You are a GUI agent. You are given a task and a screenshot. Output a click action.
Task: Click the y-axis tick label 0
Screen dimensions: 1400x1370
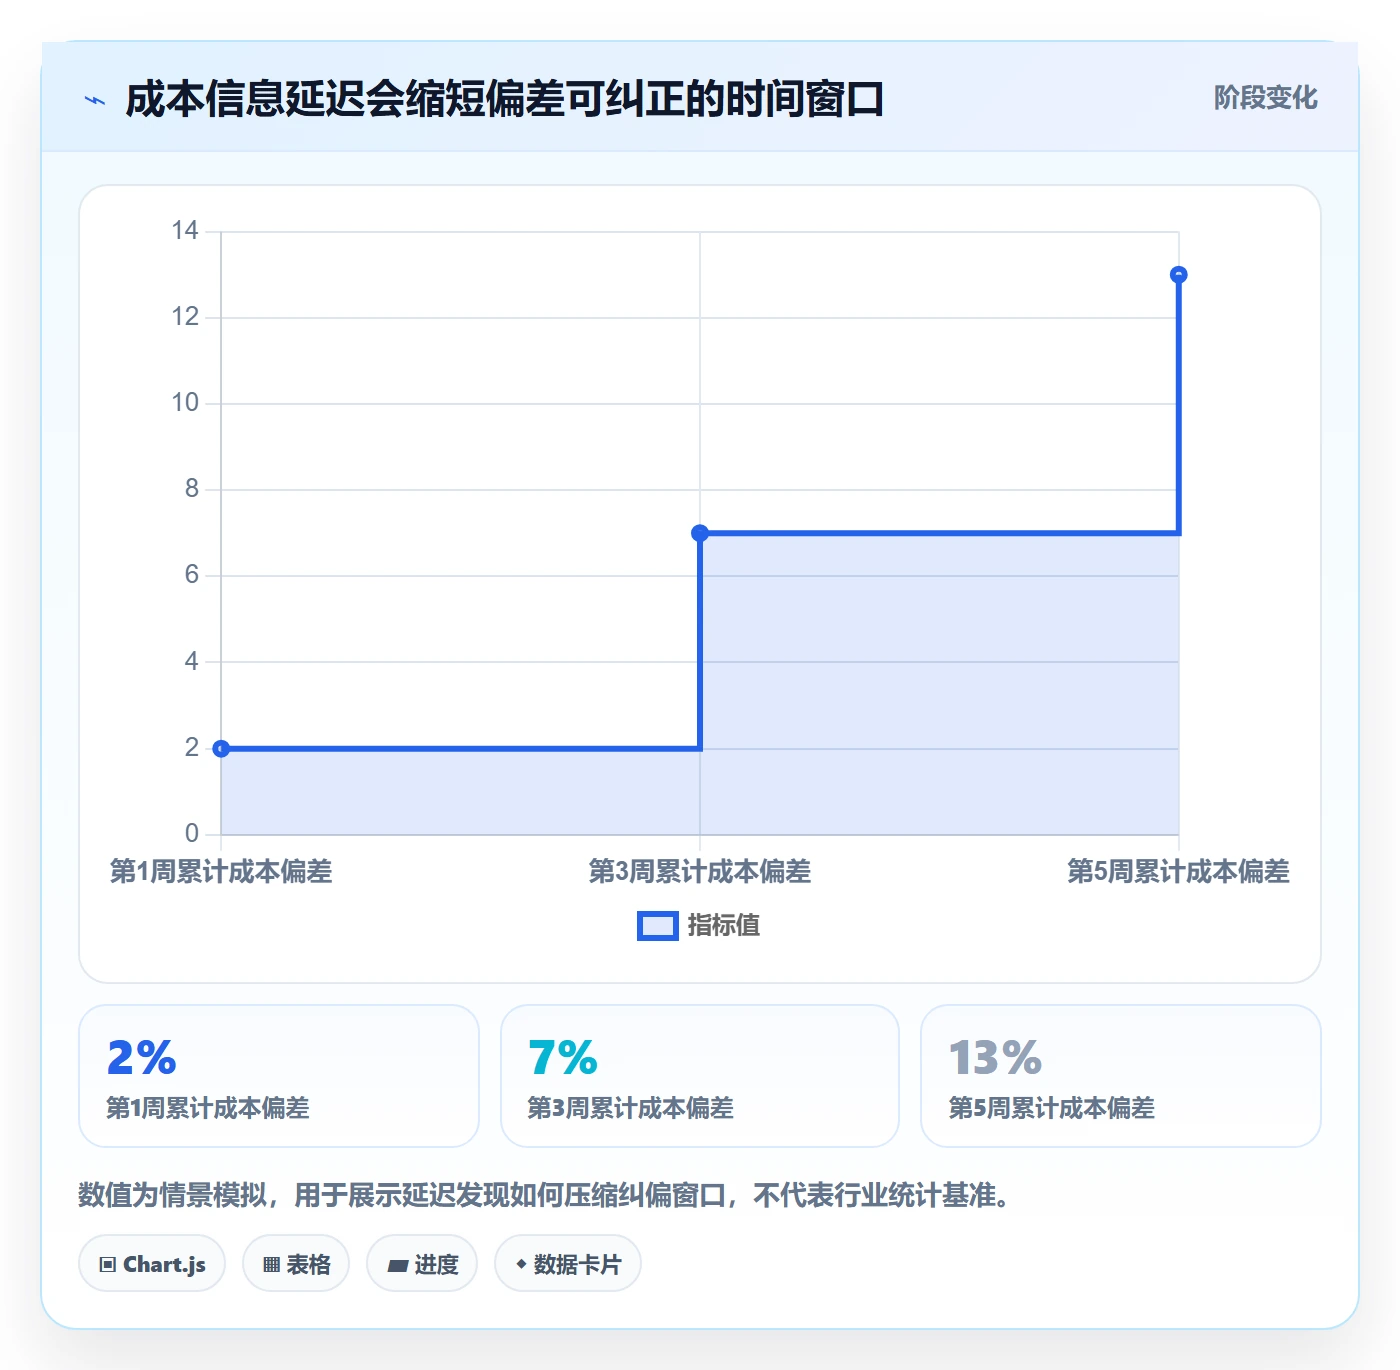pos(192,834)
